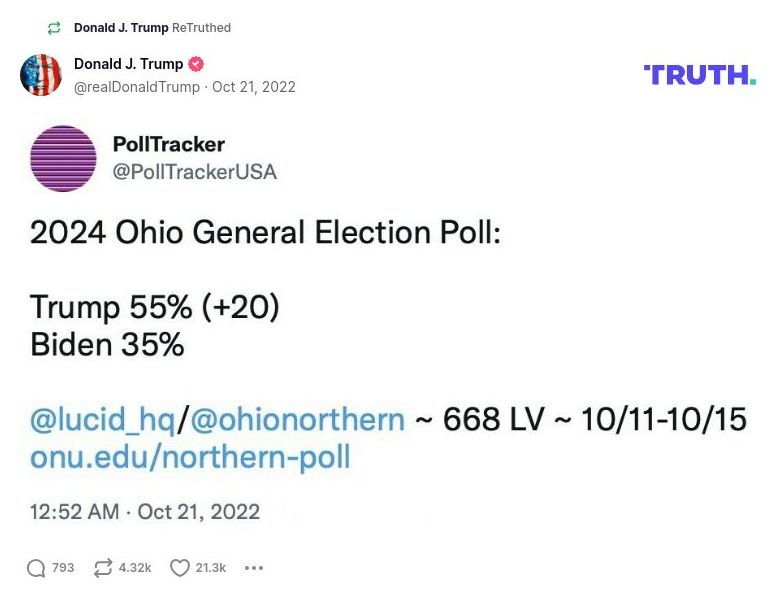Click the 4.32k ReTruths count
Image resolution: width=777 pixels, height=598 pixels.
(135, 568)
